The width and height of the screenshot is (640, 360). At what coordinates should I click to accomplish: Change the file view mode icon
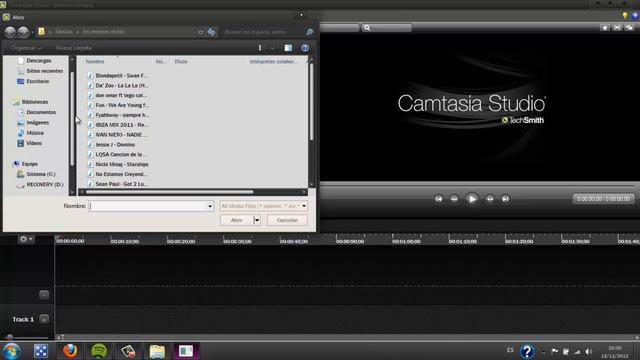260,48
